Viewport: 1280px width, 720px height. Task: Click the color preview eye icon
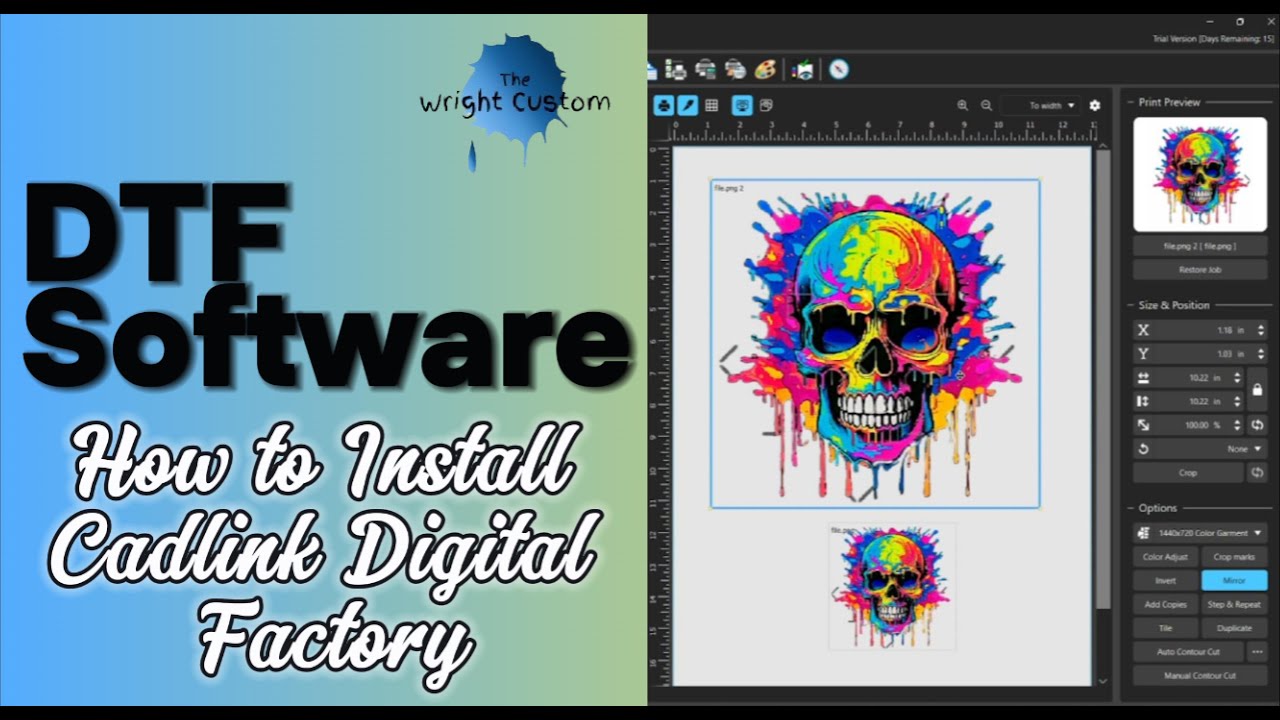[803, 69]
